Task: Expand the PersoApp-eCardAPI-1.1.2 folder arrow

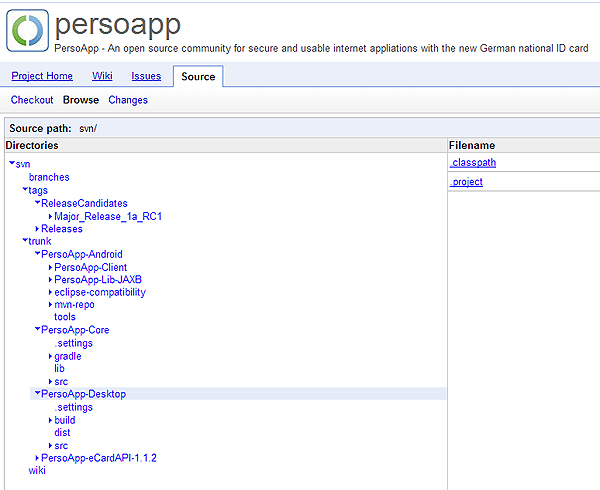Action: (x=37, y=458)
